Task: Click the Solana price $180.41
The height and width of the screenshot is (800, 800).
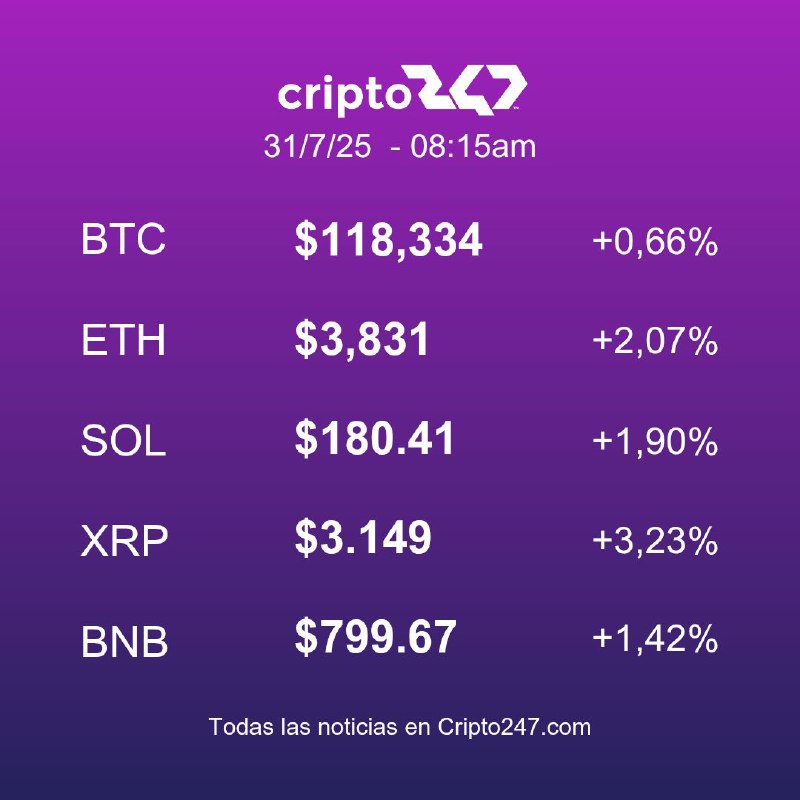Action: pyautogui.click(x=374, y=438)
